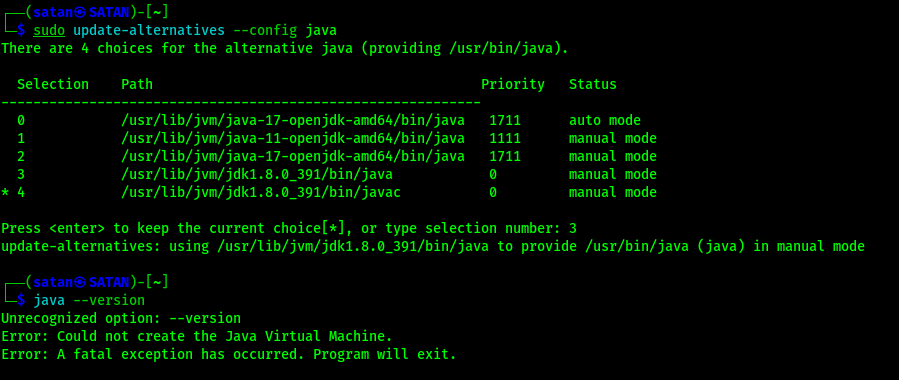Click the auto mode status text

(605, 121)
